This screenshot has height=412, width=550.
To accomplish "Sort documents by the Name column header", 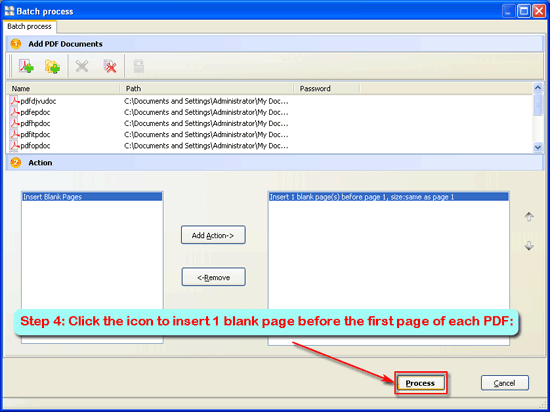I will 63,88.
